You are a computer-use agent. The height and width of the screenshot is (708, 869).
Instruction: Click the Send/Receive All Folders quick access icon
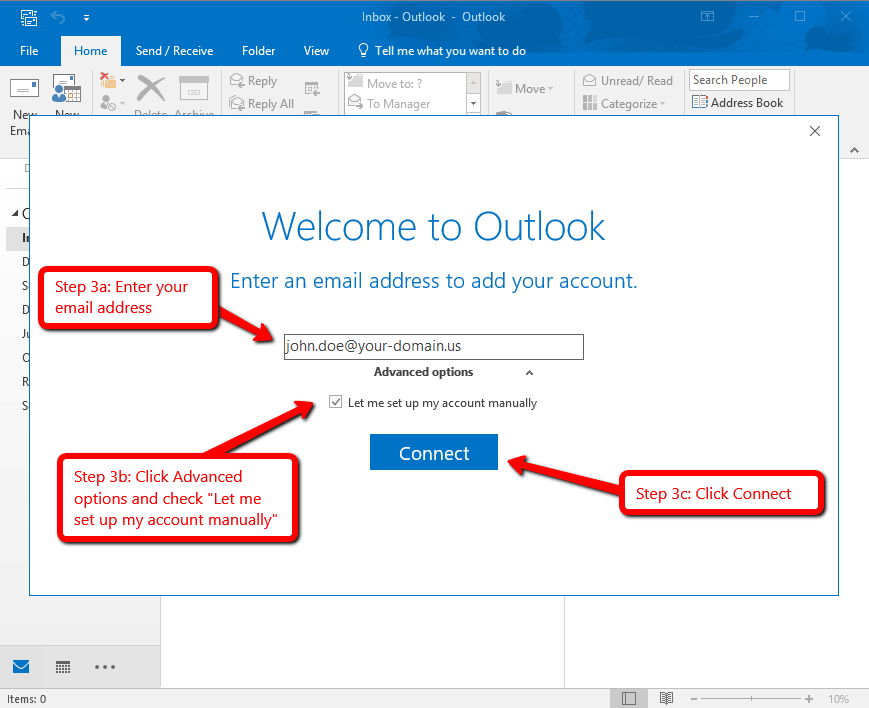pyautogui.click(x=29, y=17)
